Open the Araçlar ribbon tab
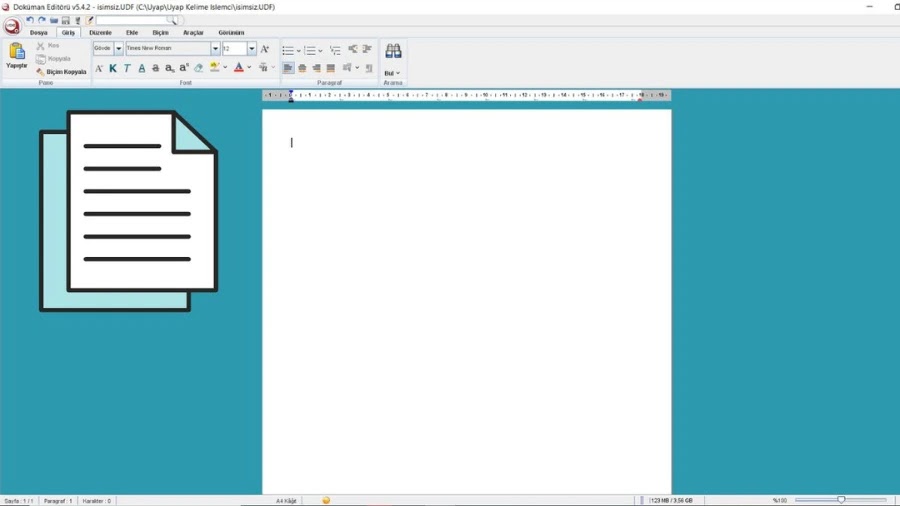Viewport: 900px width, 506px height. click(x=193, y=33)
